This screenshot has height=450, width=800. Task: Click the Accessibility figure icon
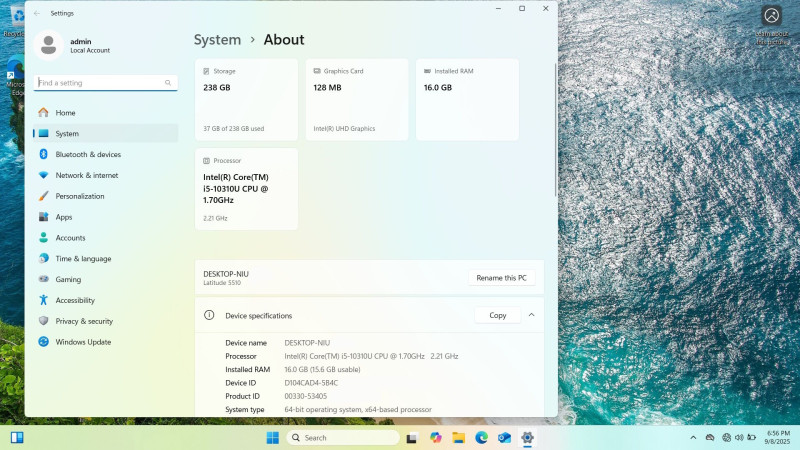(43, 301)
